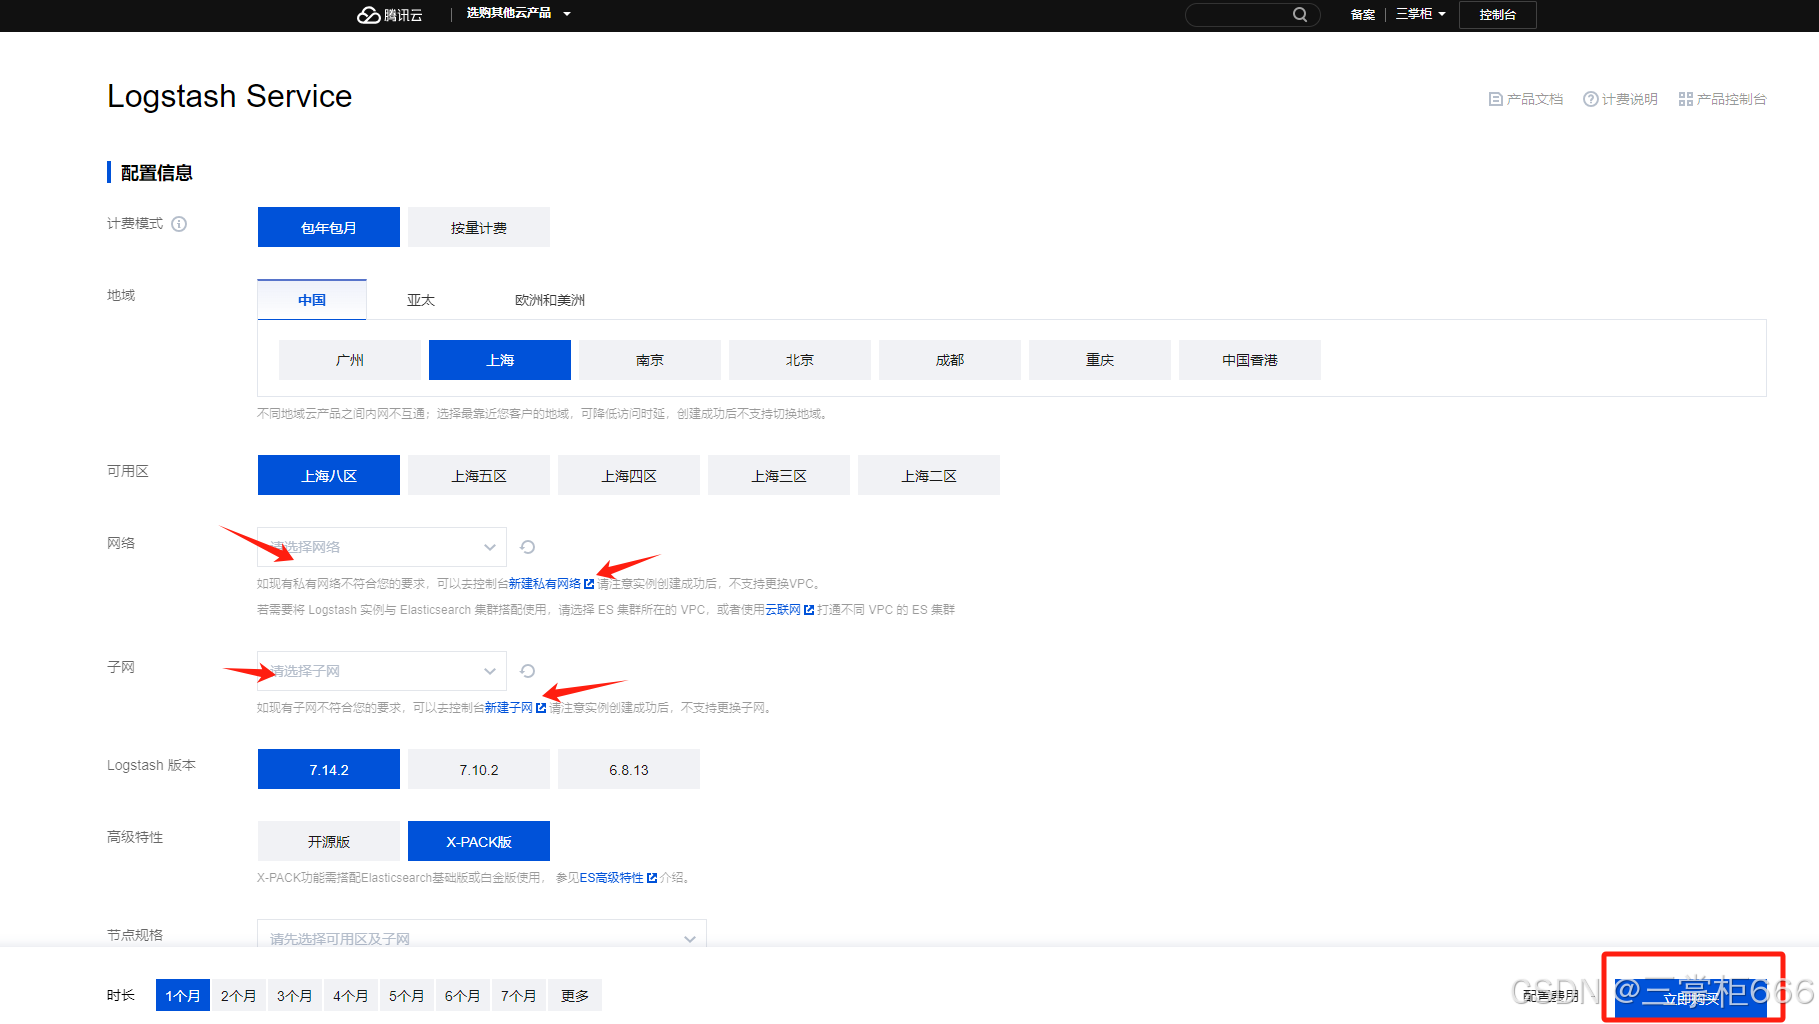Click the search magnifier icon
This screenshot has height=1024, width=1819.
(1300, 14)
